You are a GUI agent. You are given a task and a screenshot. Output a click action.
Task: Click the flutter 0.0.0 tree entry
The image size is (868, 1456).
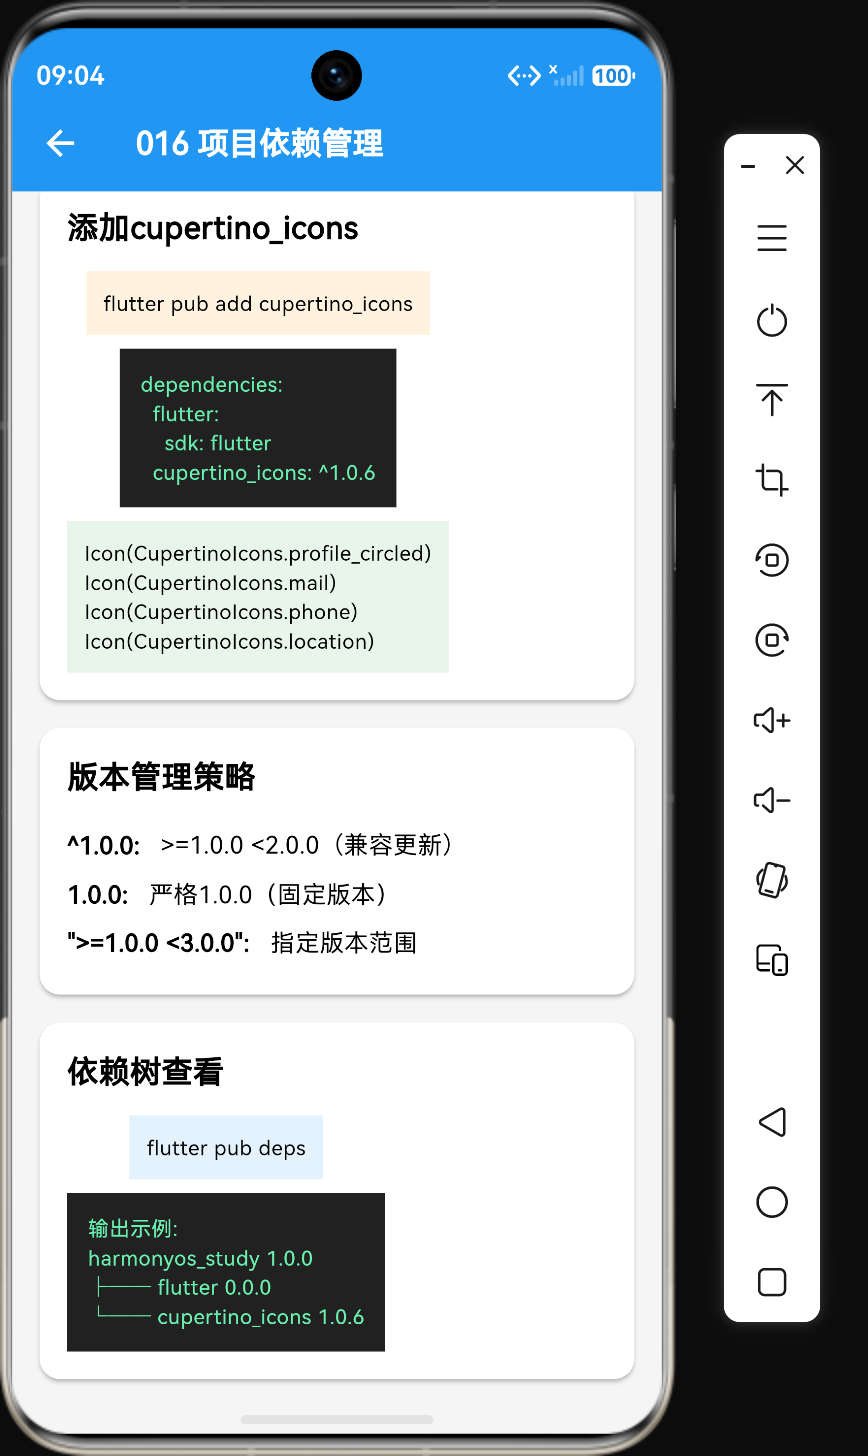(x=214, y=1287)
